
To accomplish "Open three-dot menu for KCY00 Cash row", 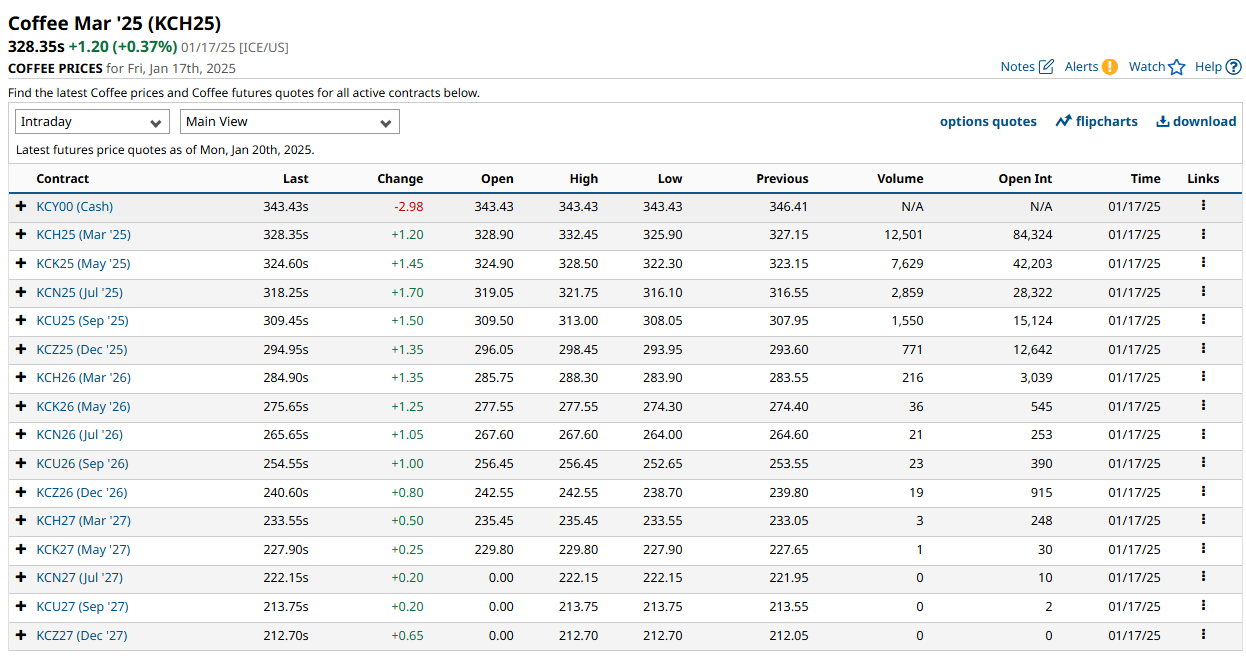I will pyautogui.click(x=1203, y=206).
